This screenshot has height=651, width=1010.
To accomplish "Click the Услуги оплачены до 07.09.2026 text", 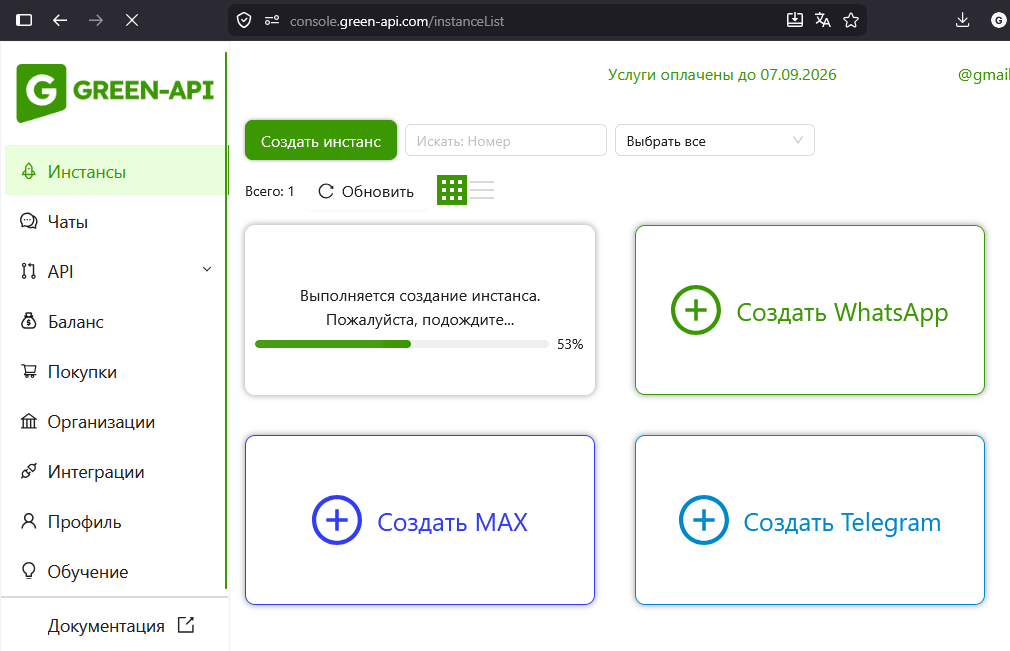I will (x=722, y=75).
